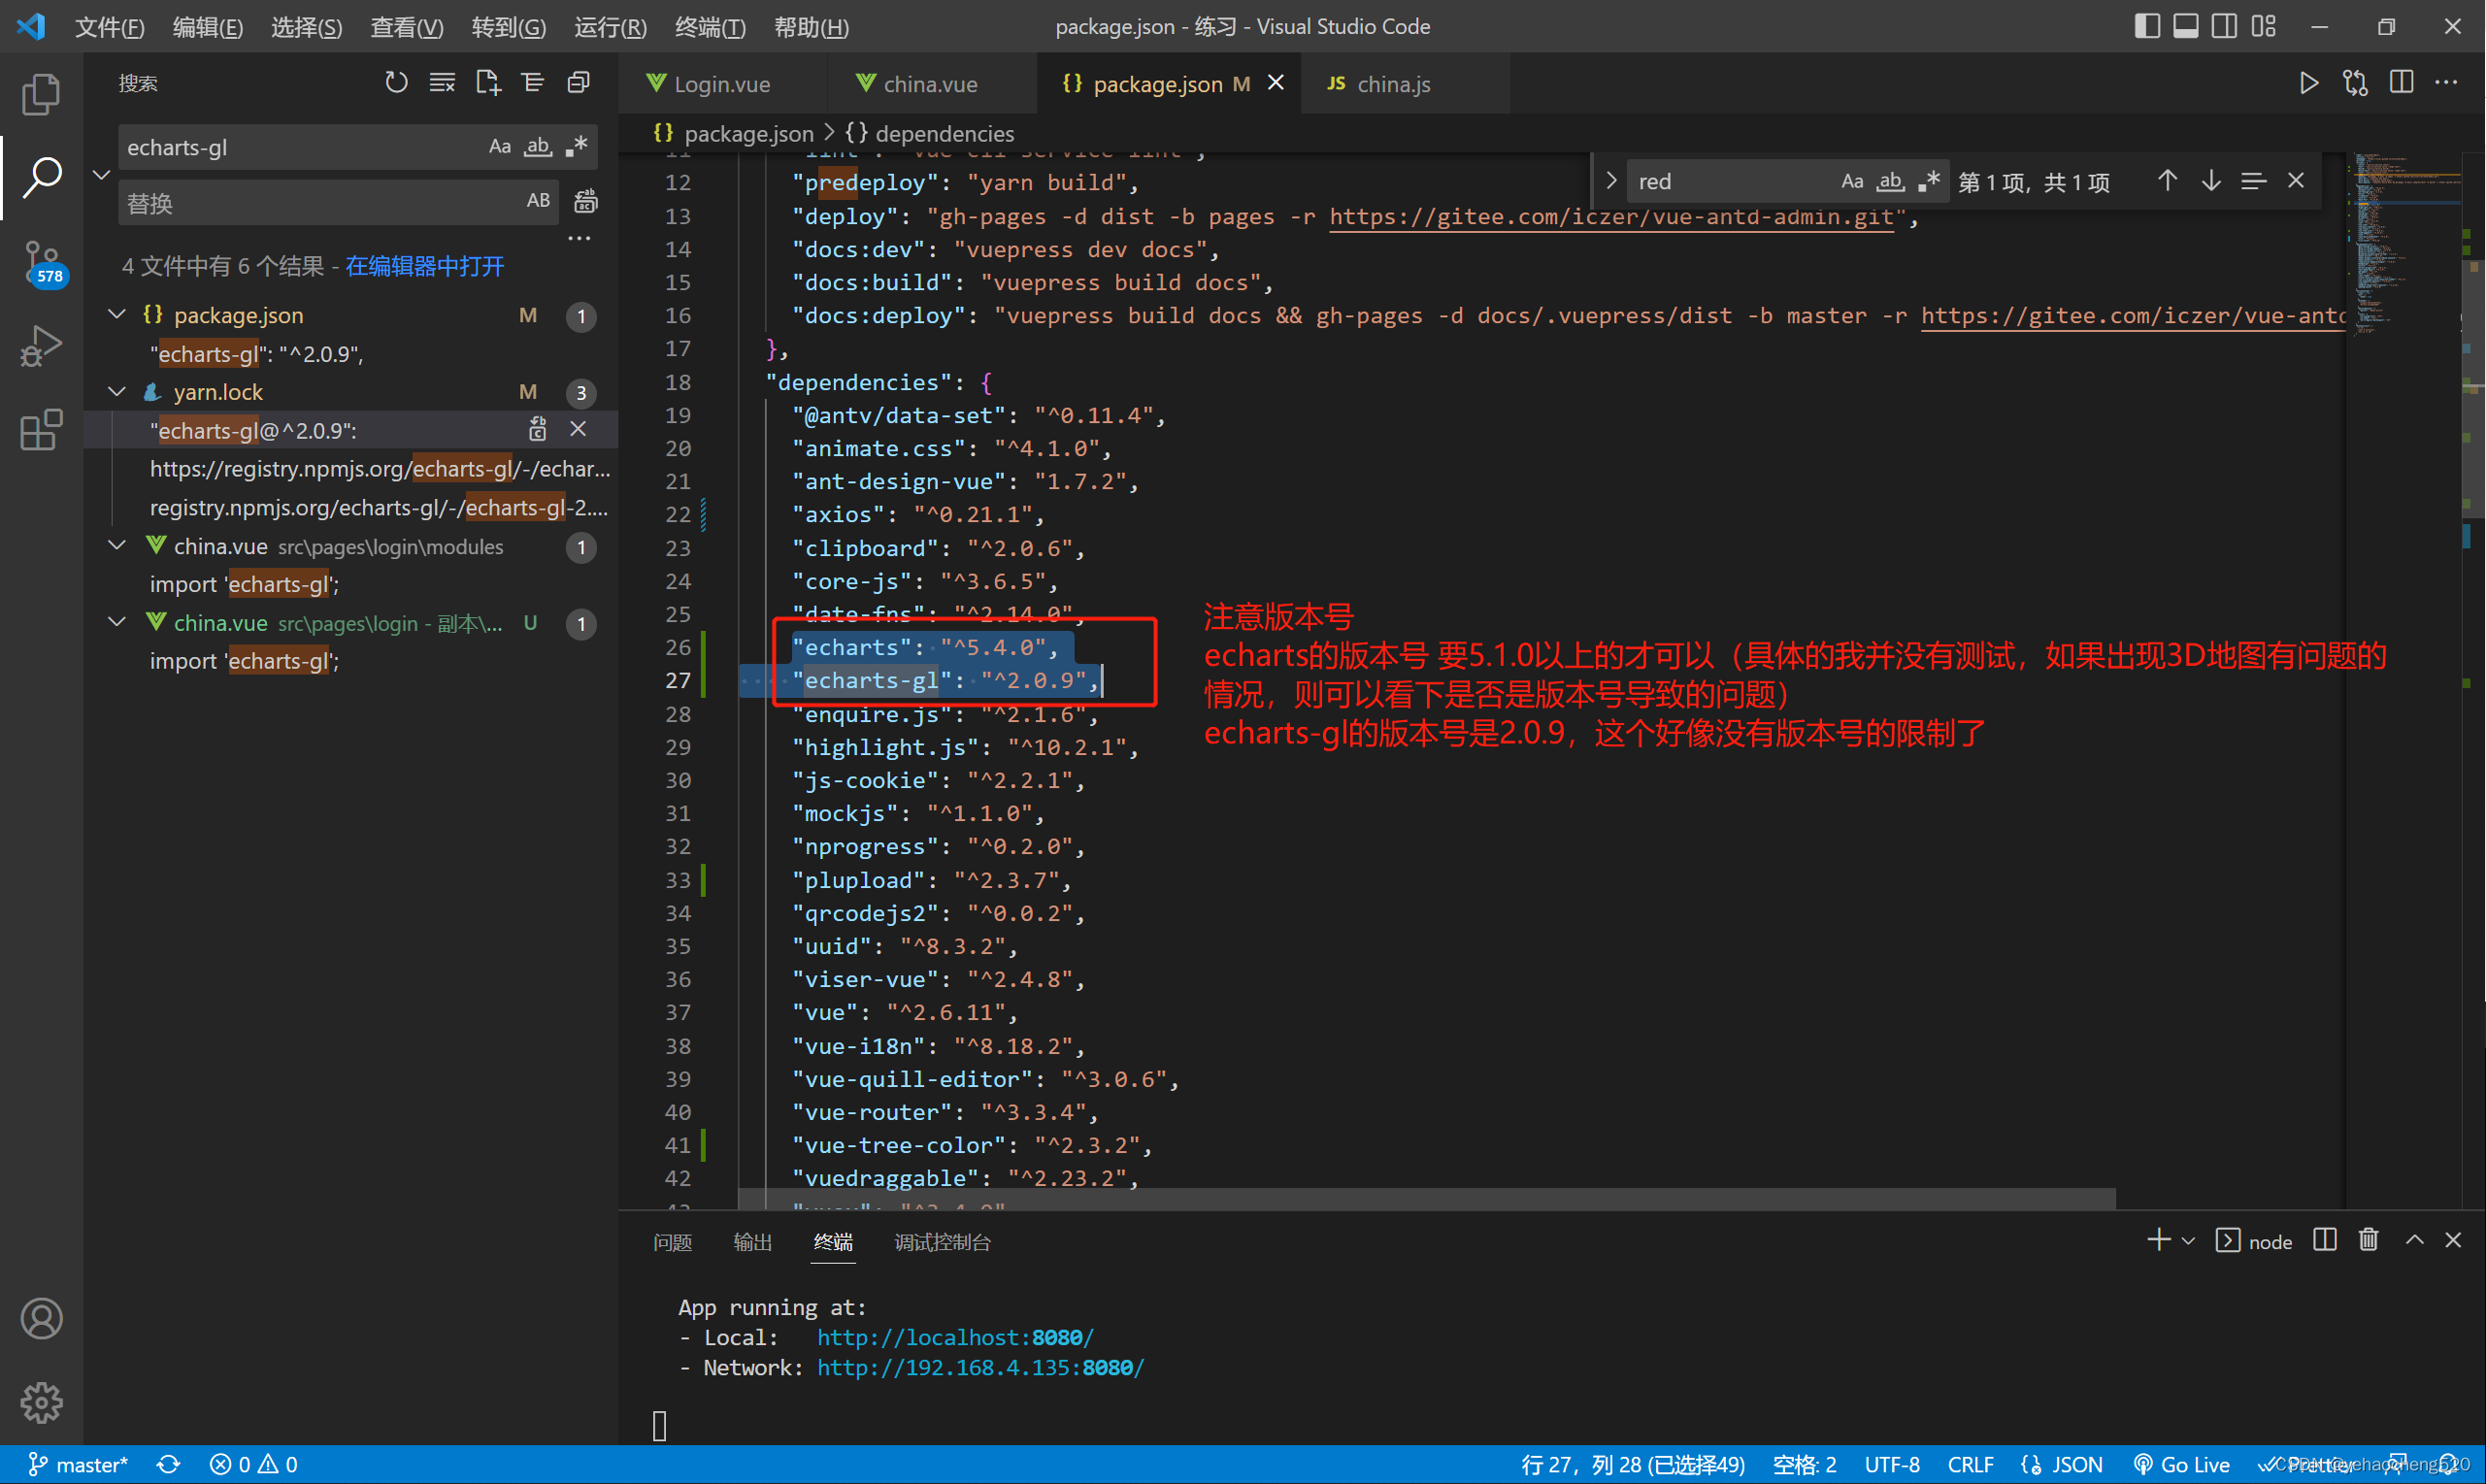The width and height of the screenshot is (2486, 1484).
Task: Open Customize Layout button in title bar
Action: (x=2264, y=26)
